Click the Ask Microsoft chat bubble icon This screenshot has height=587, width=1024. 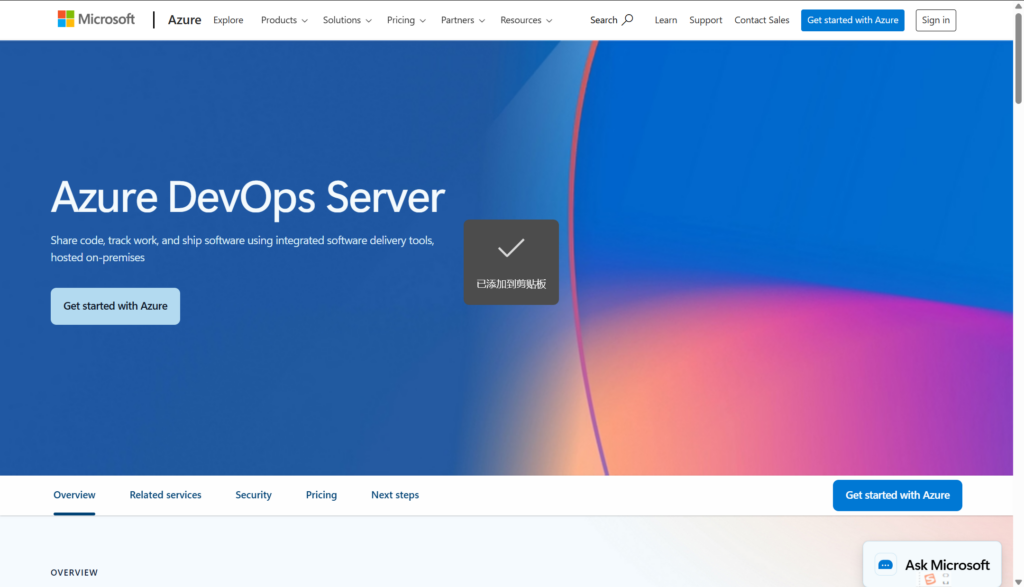885,565
